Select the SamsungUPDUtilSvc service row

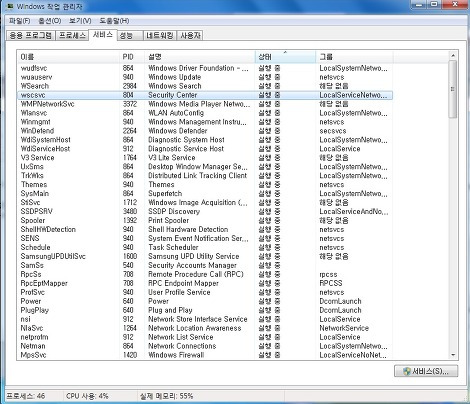click(x=205, y=256)
